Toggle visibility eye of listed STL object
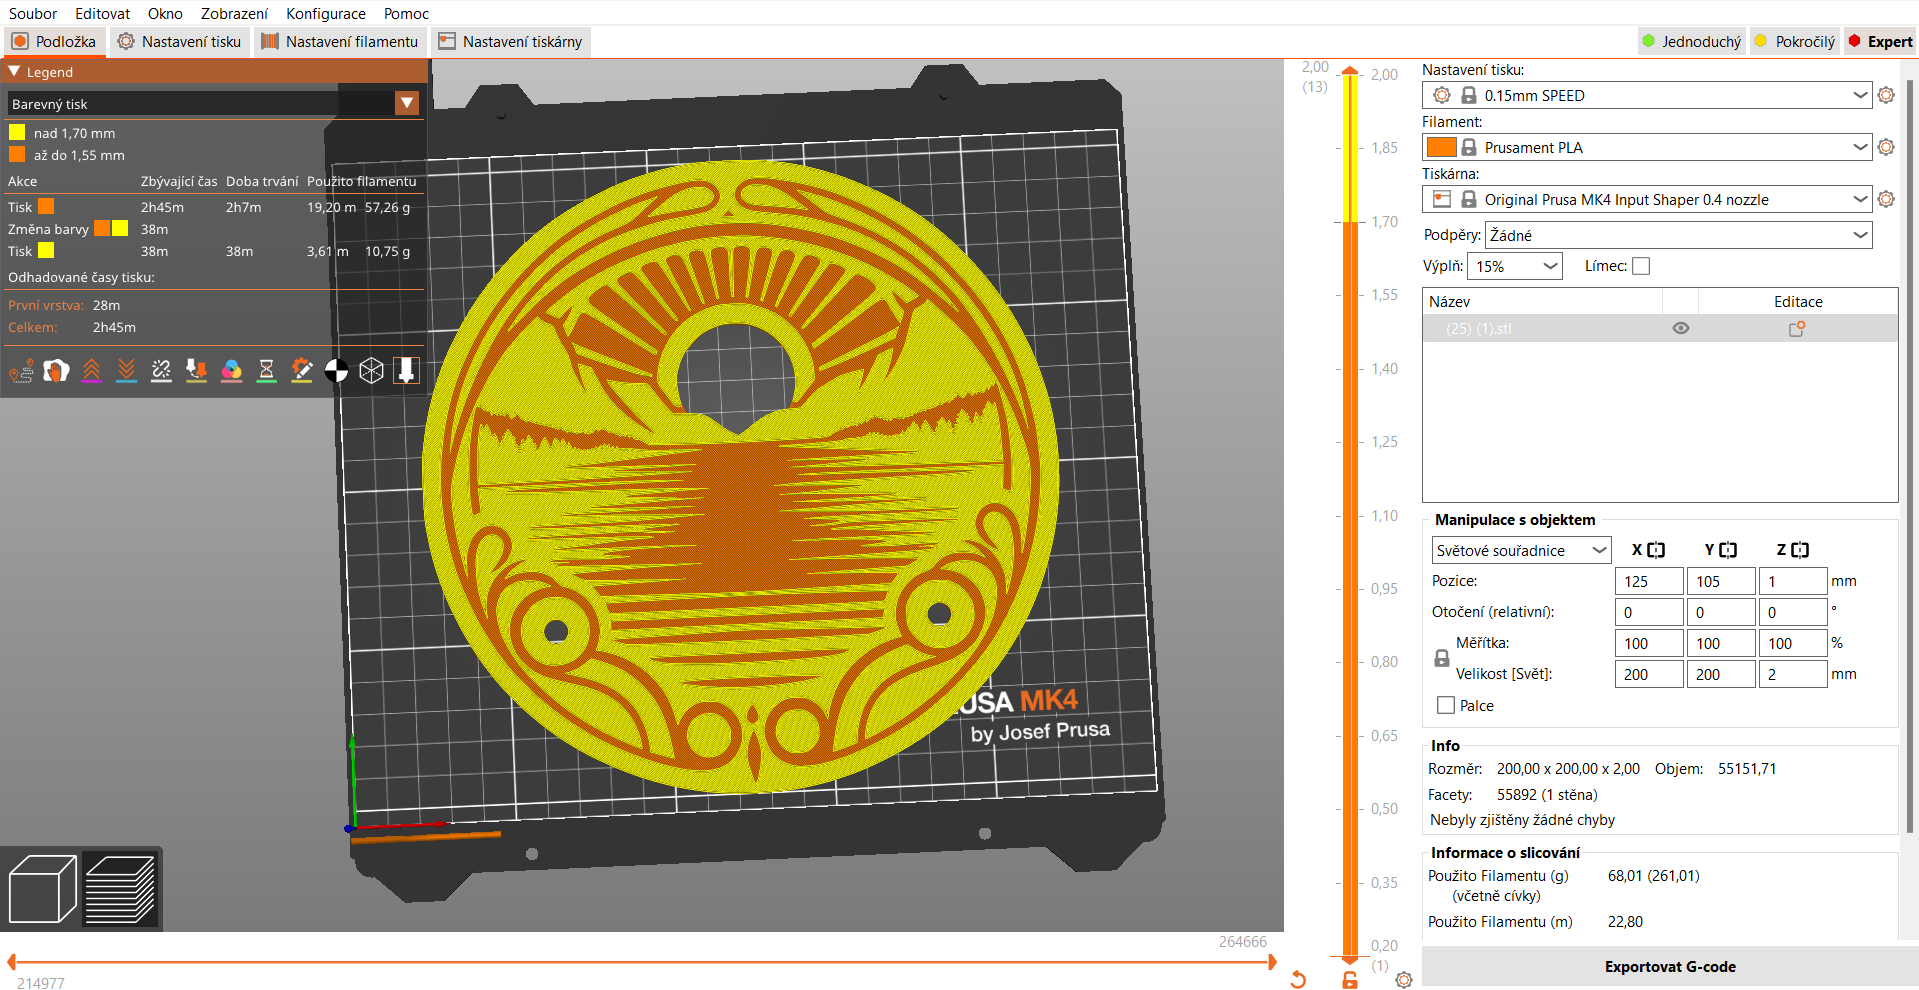The height and width of the screenshot is (990, 1919). [1680, 329]
